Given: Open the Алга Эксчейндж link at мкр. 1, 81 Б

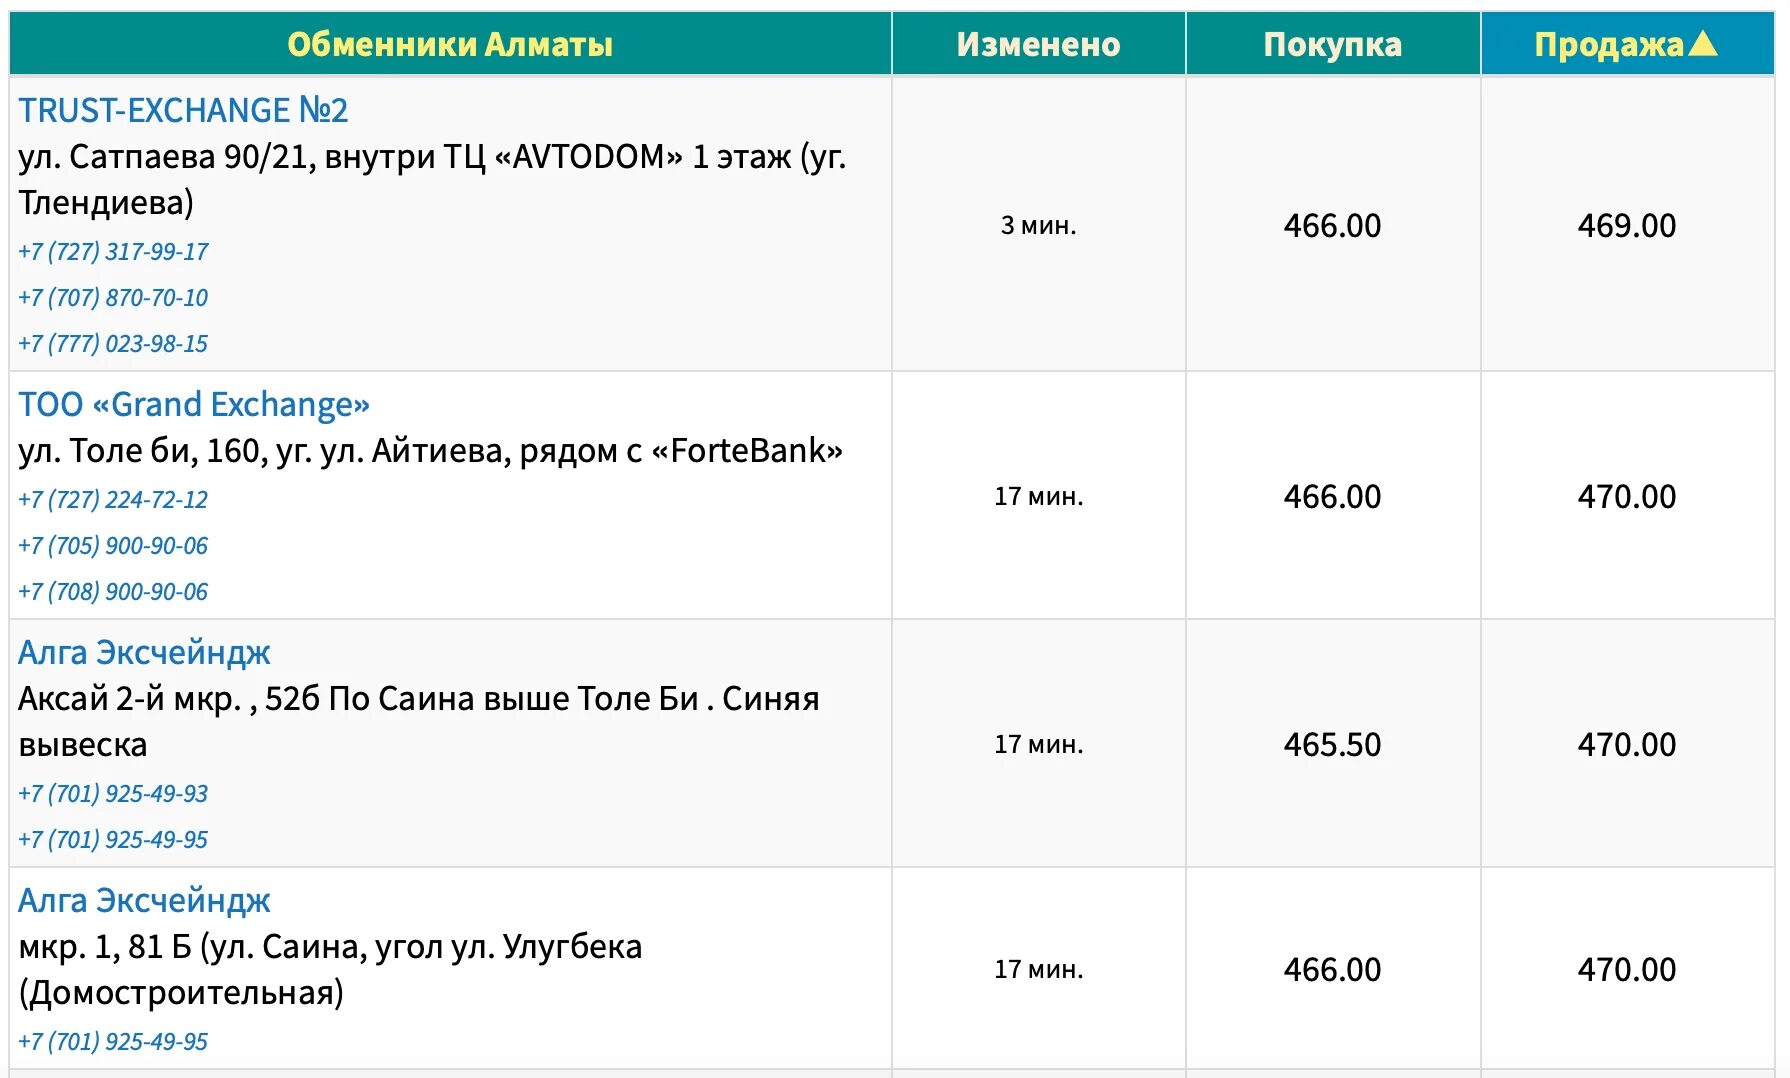Looking at the screenshot, I should tap(144, 900).
